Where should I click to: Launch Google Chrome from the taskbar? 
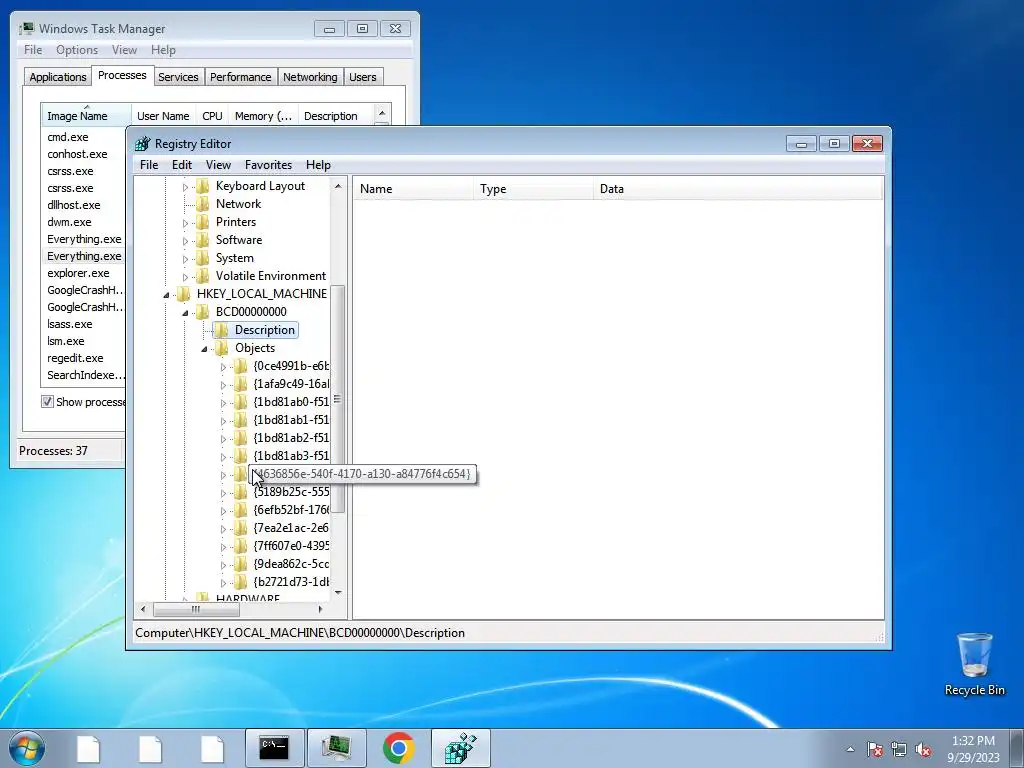[398, 748]
